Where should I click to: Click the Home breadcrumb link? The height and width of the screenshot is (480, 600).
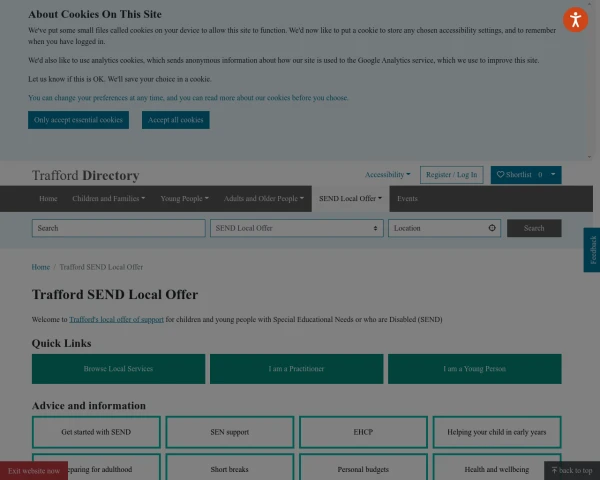coord(40,267)
